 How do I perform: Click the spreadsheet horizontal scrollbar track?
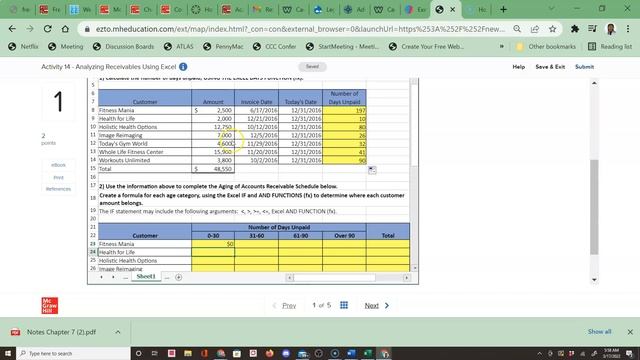tap(348, 278)
